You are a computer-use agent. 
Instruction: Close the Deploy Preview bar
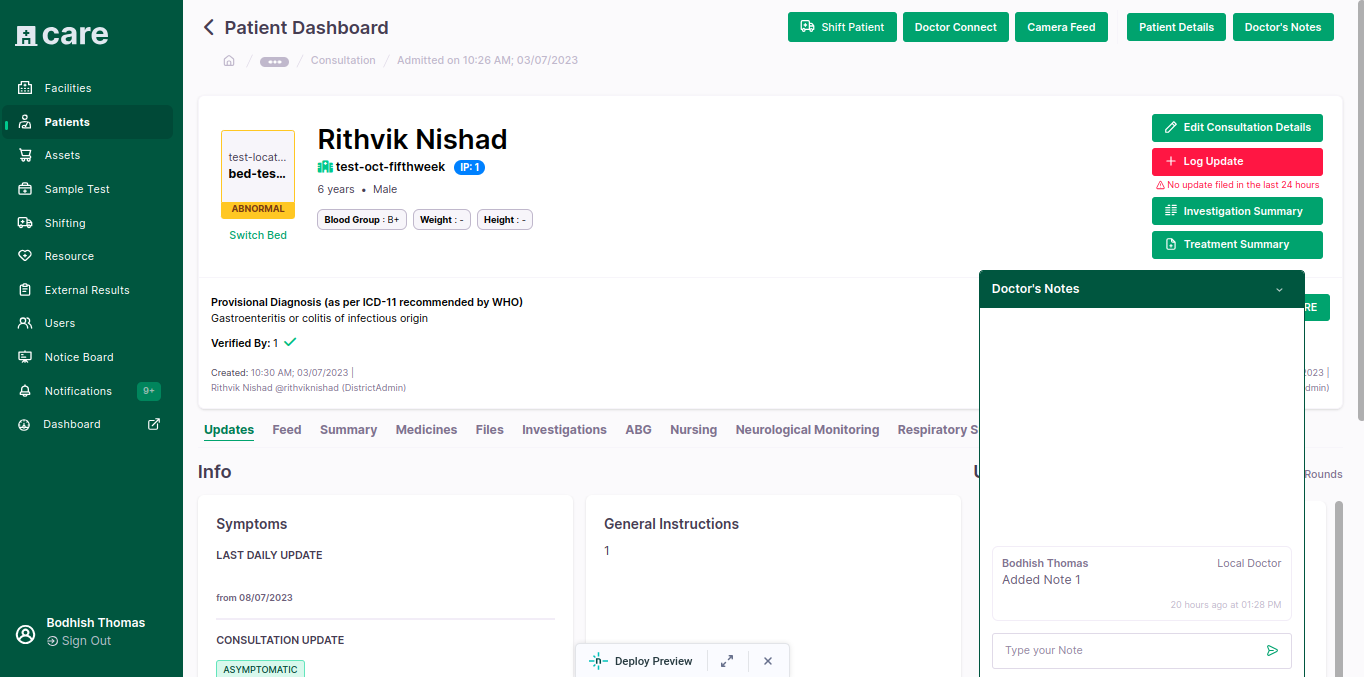[768, 661]
